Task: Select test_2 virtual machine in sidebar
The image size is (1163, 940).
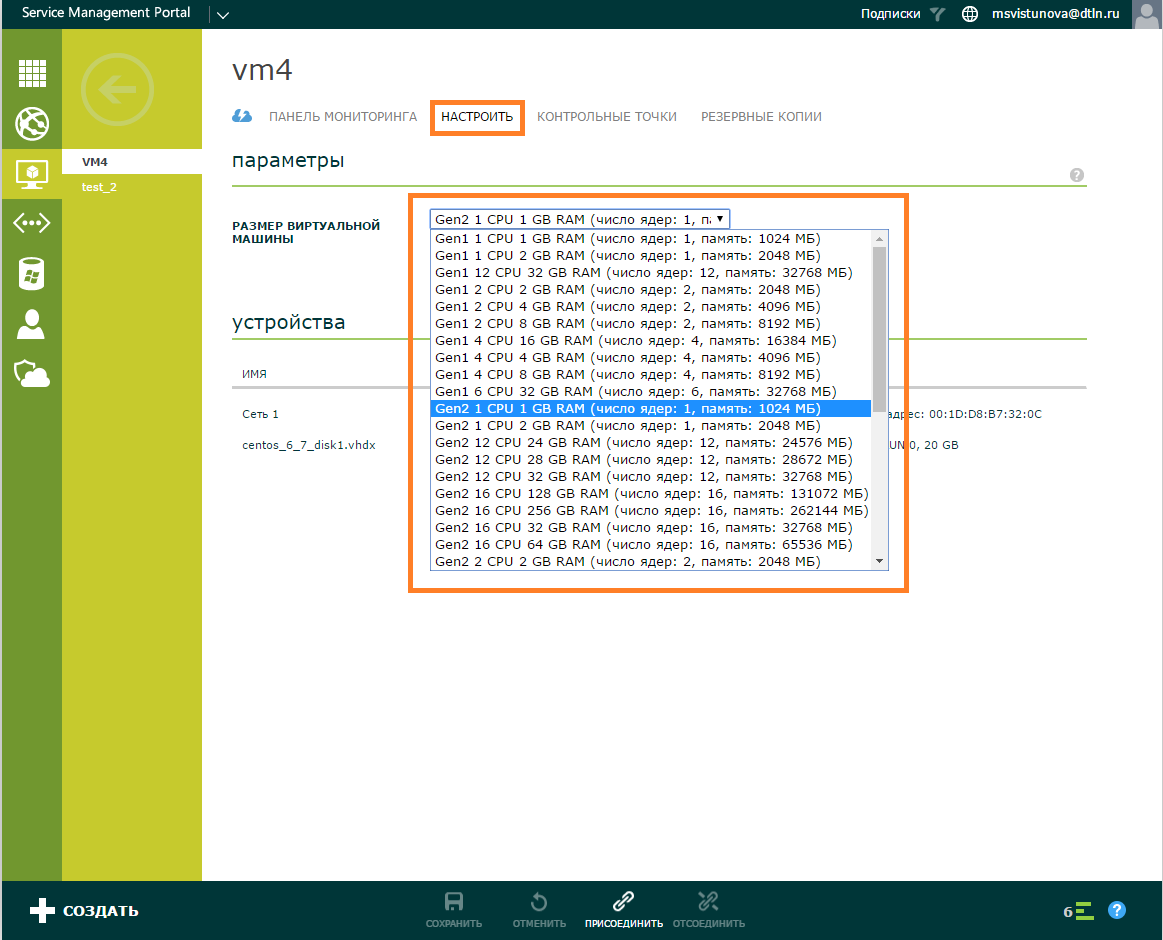Action: point(99,187)
